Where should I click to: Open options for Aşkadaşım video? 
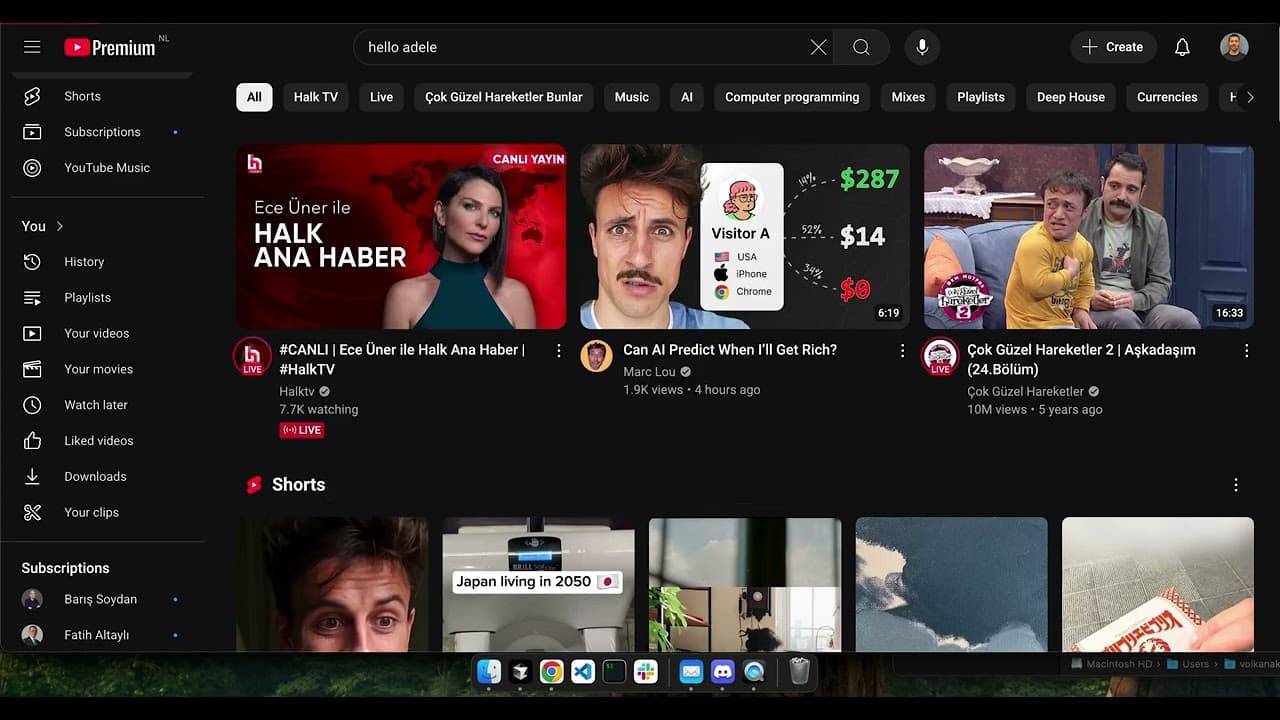click(1246, 351)
